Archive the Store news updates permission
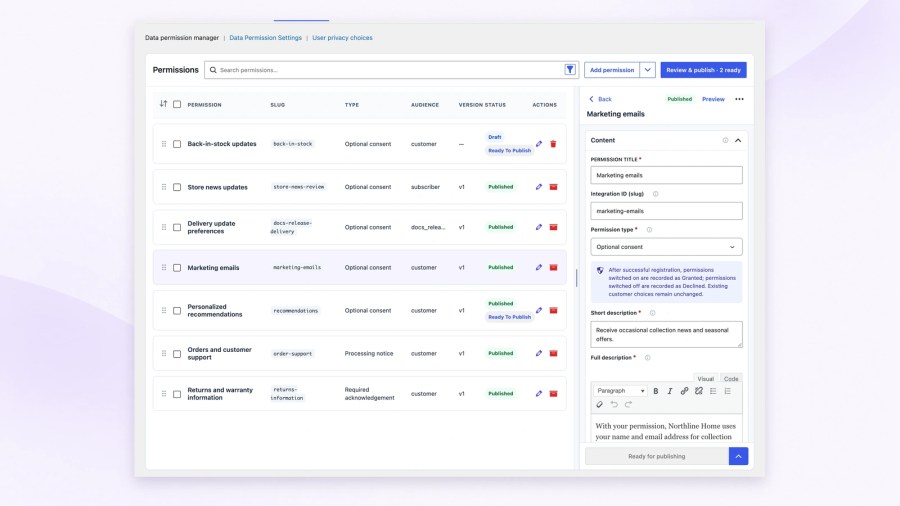Viewport: 900px width, 506px height. [x=553, y=187]
